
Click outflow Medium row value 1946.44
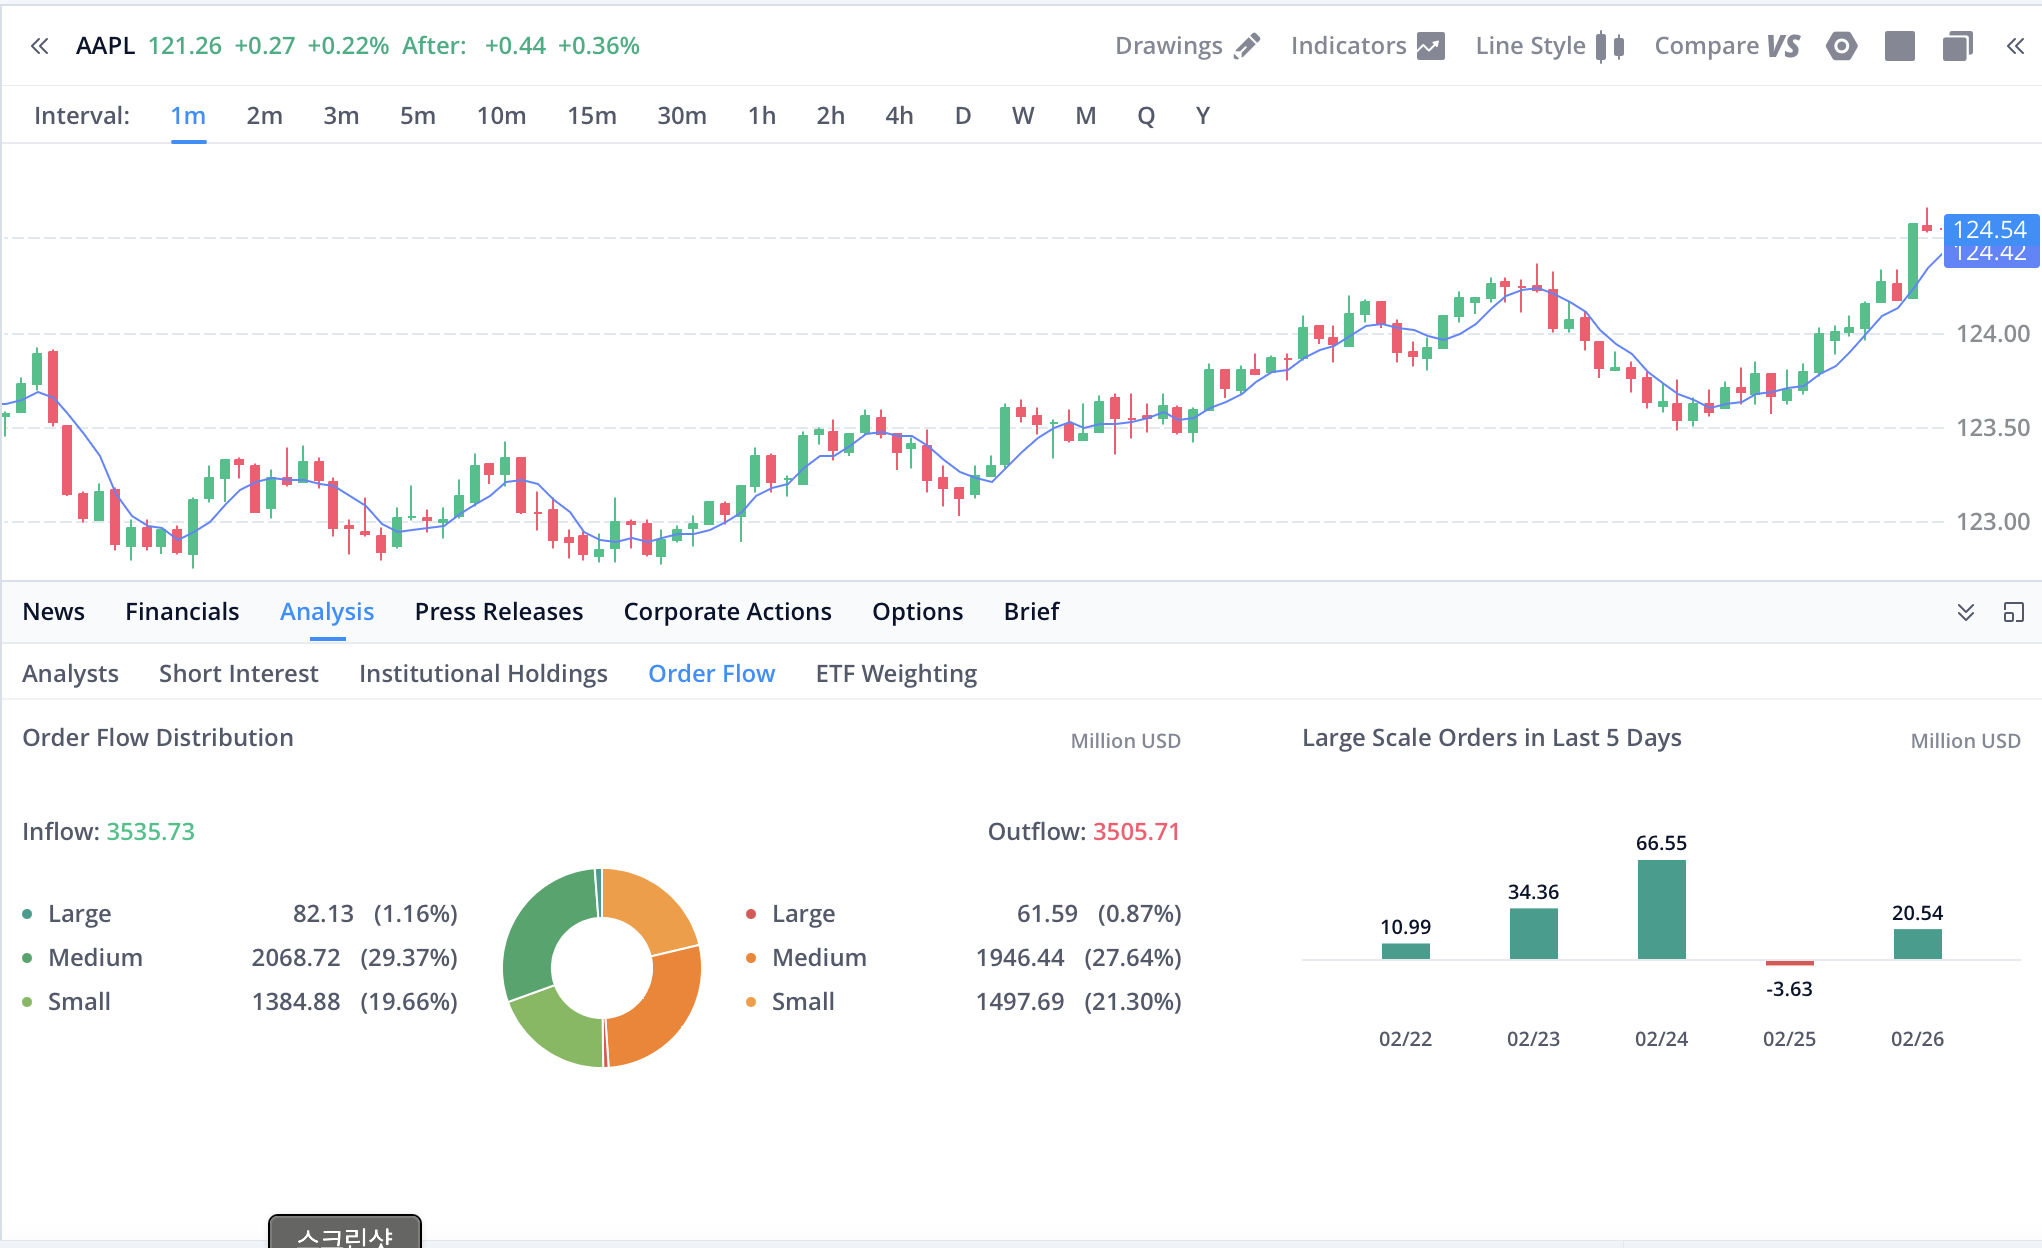click(1020, 958)
